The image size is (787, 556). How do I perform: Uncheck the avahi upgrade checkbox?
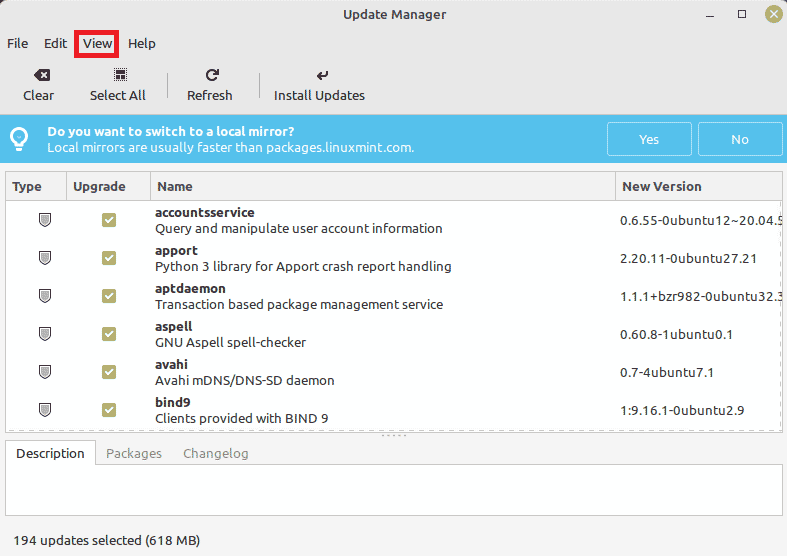click(x=109, y=372)
